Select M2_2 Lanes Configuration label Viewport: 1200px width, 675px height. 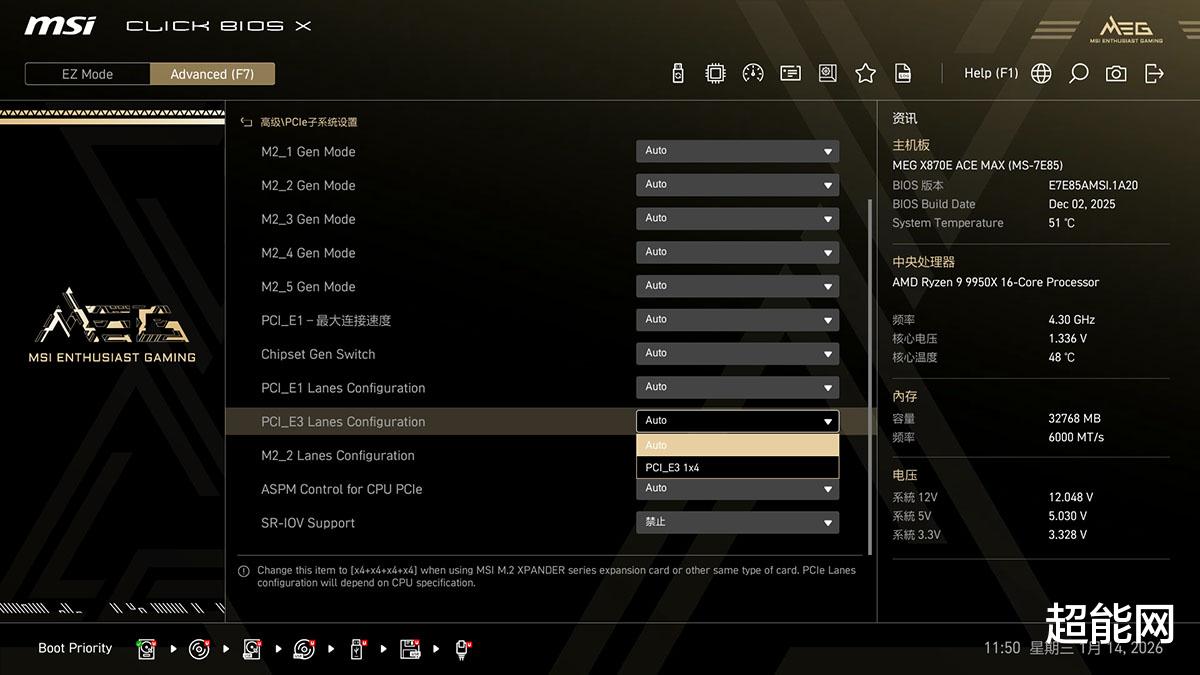338,455
